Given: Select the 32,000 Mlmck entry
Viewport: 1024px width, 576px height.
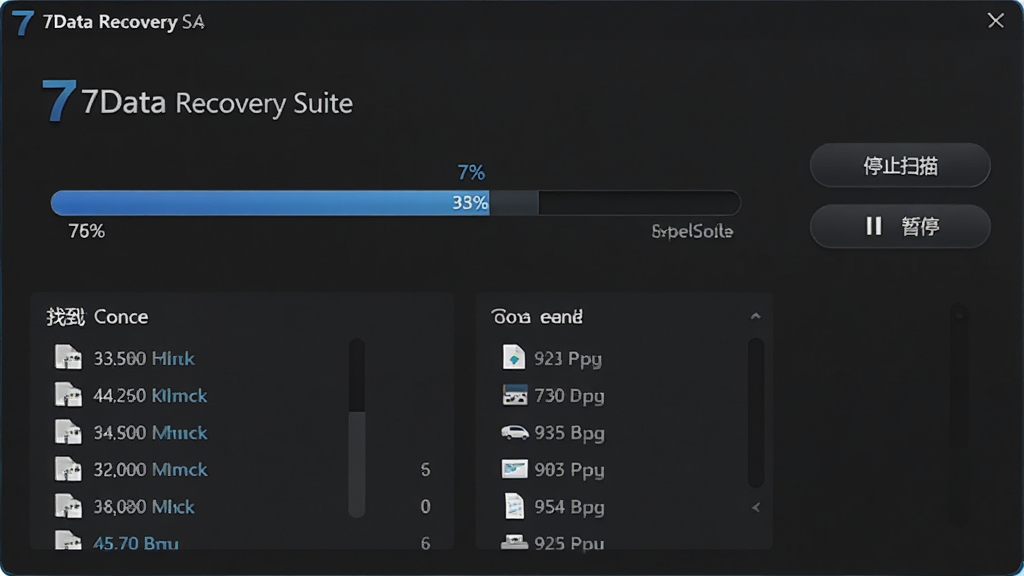Looking at the screenshot, I should click(150, 470).
